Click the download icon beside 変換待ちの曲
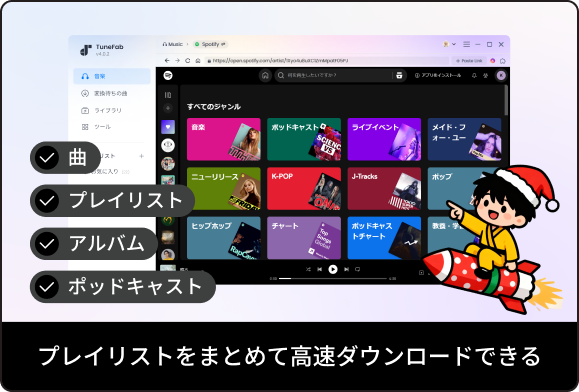579x392 pixels. point(85,93)
